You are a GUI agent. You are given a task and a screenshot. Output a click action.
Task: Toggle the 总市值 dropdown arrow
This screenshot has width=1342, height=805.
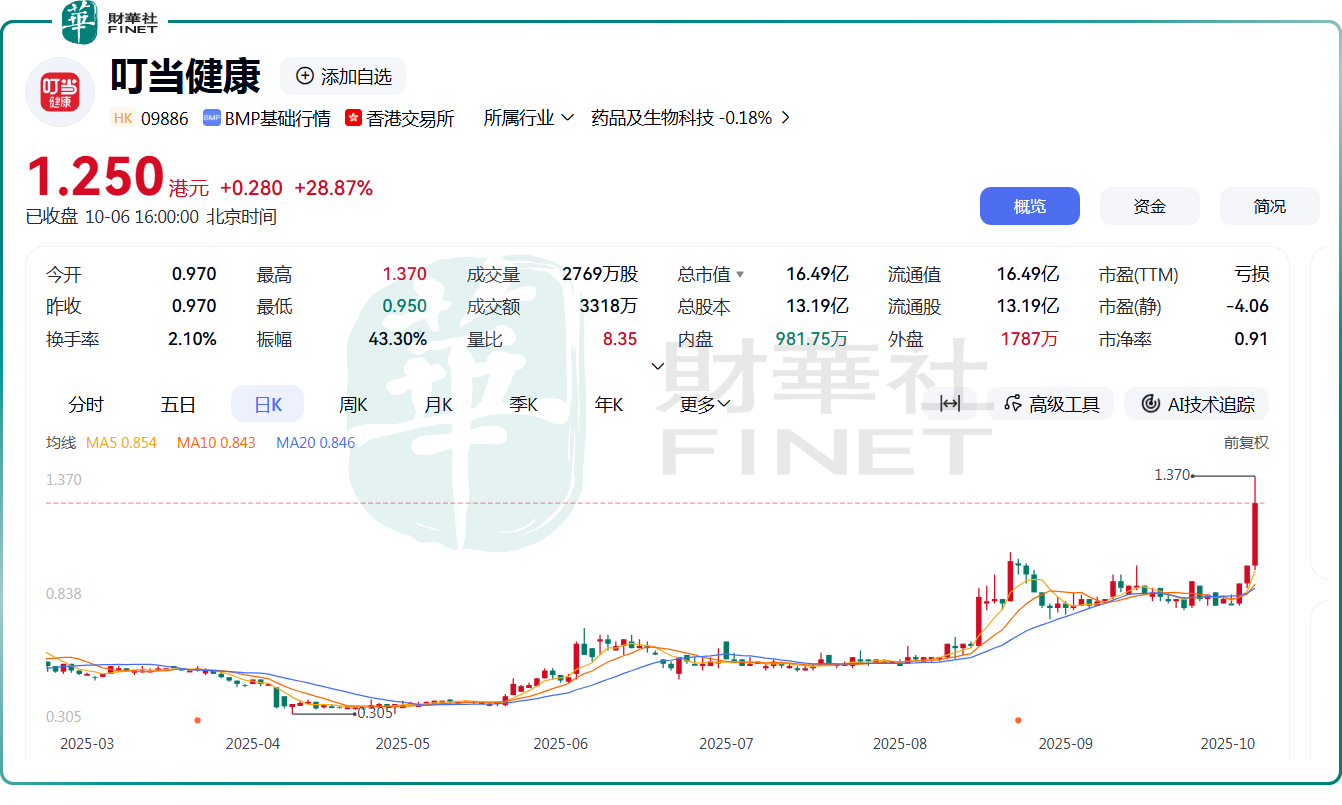pos(740,275)
